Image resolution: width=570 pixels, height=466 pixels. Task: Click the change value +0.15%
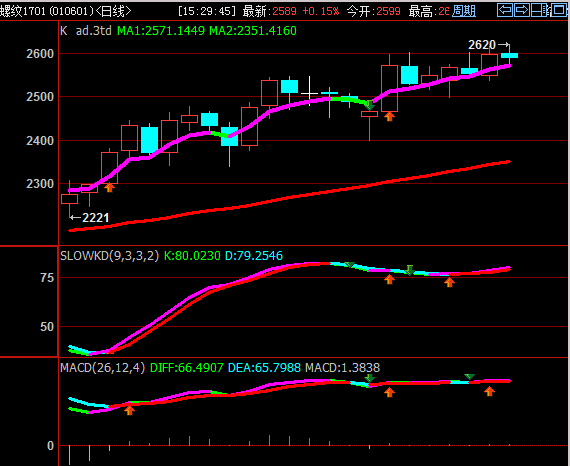coord(321,11)
